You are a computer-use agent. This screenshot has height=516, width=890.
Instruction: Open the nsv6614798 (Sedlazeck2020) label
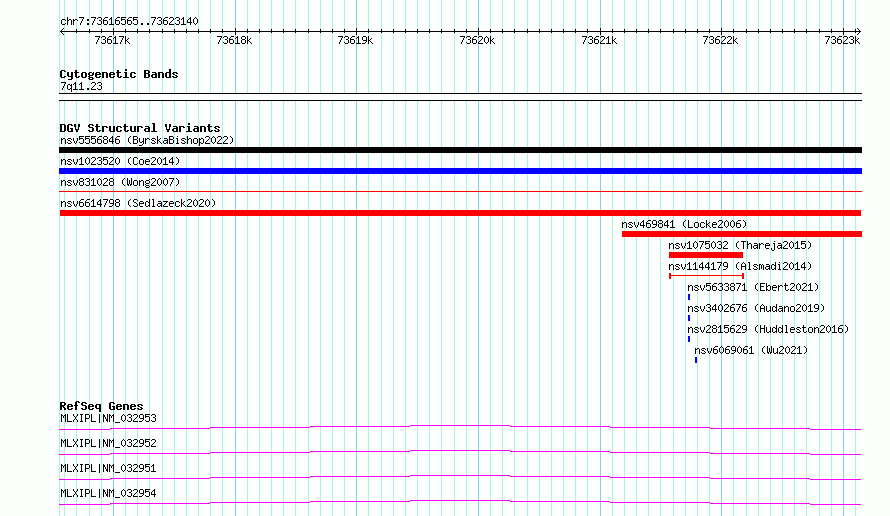coord(138,203)
